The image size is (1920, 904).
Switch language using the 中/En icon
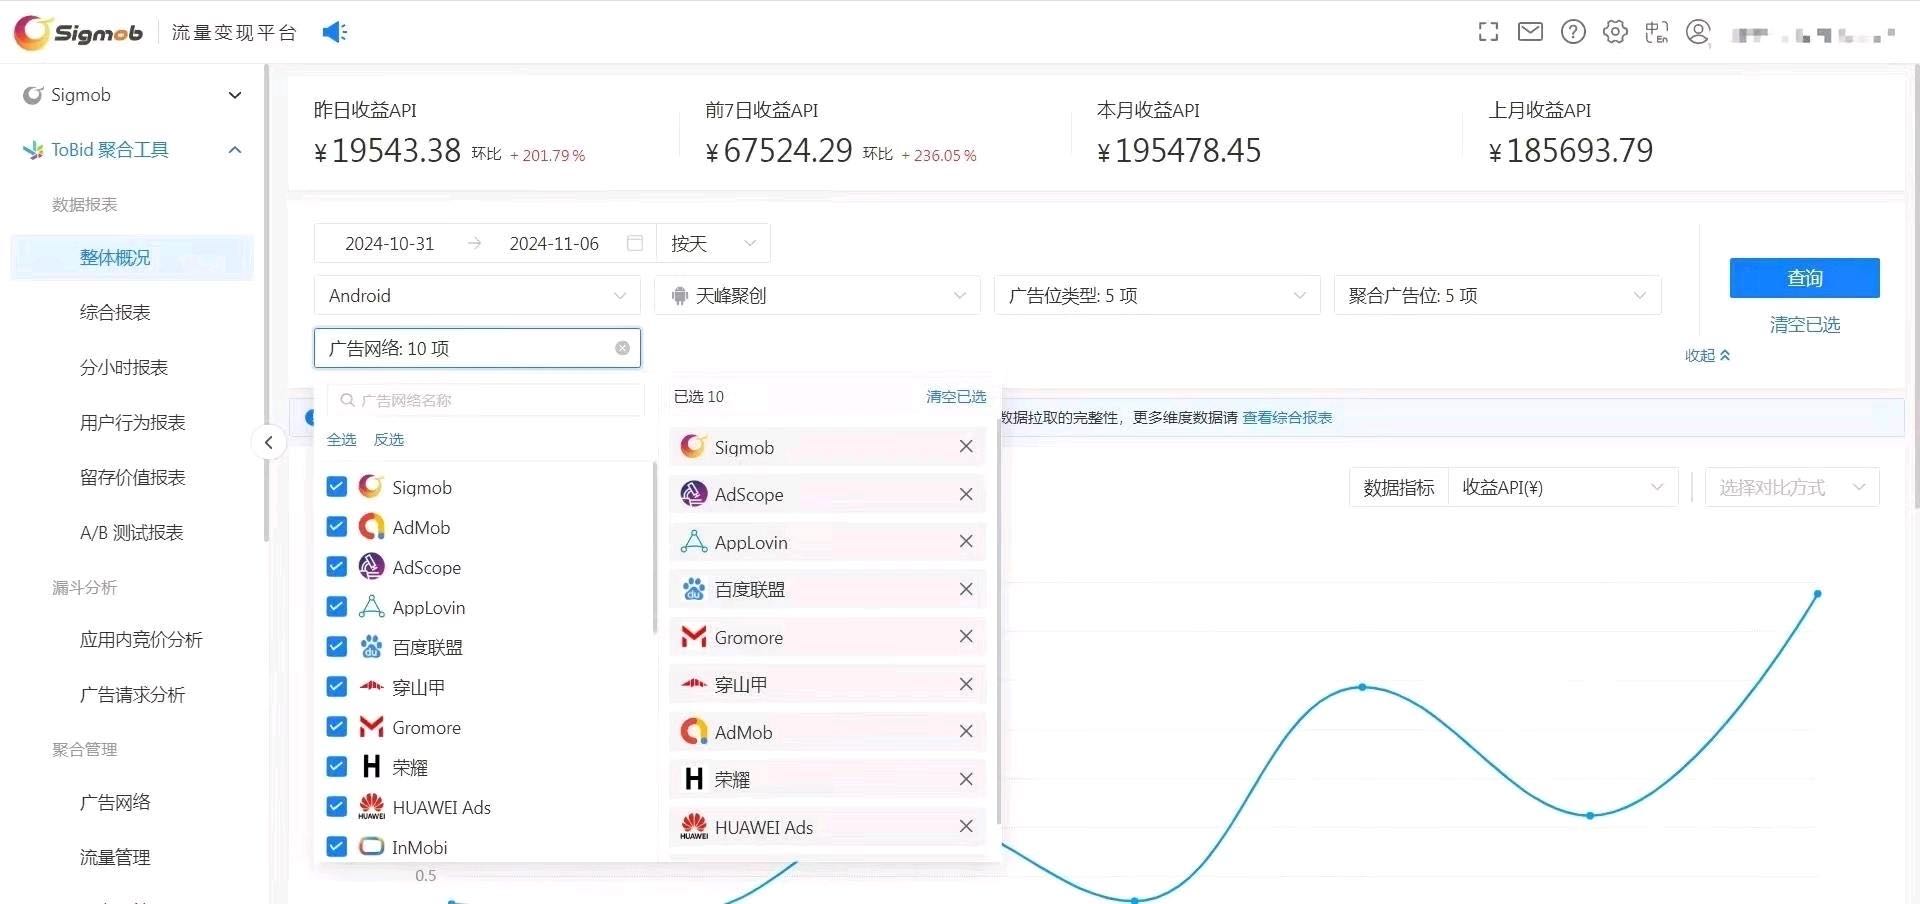[x=1657, y=32]
